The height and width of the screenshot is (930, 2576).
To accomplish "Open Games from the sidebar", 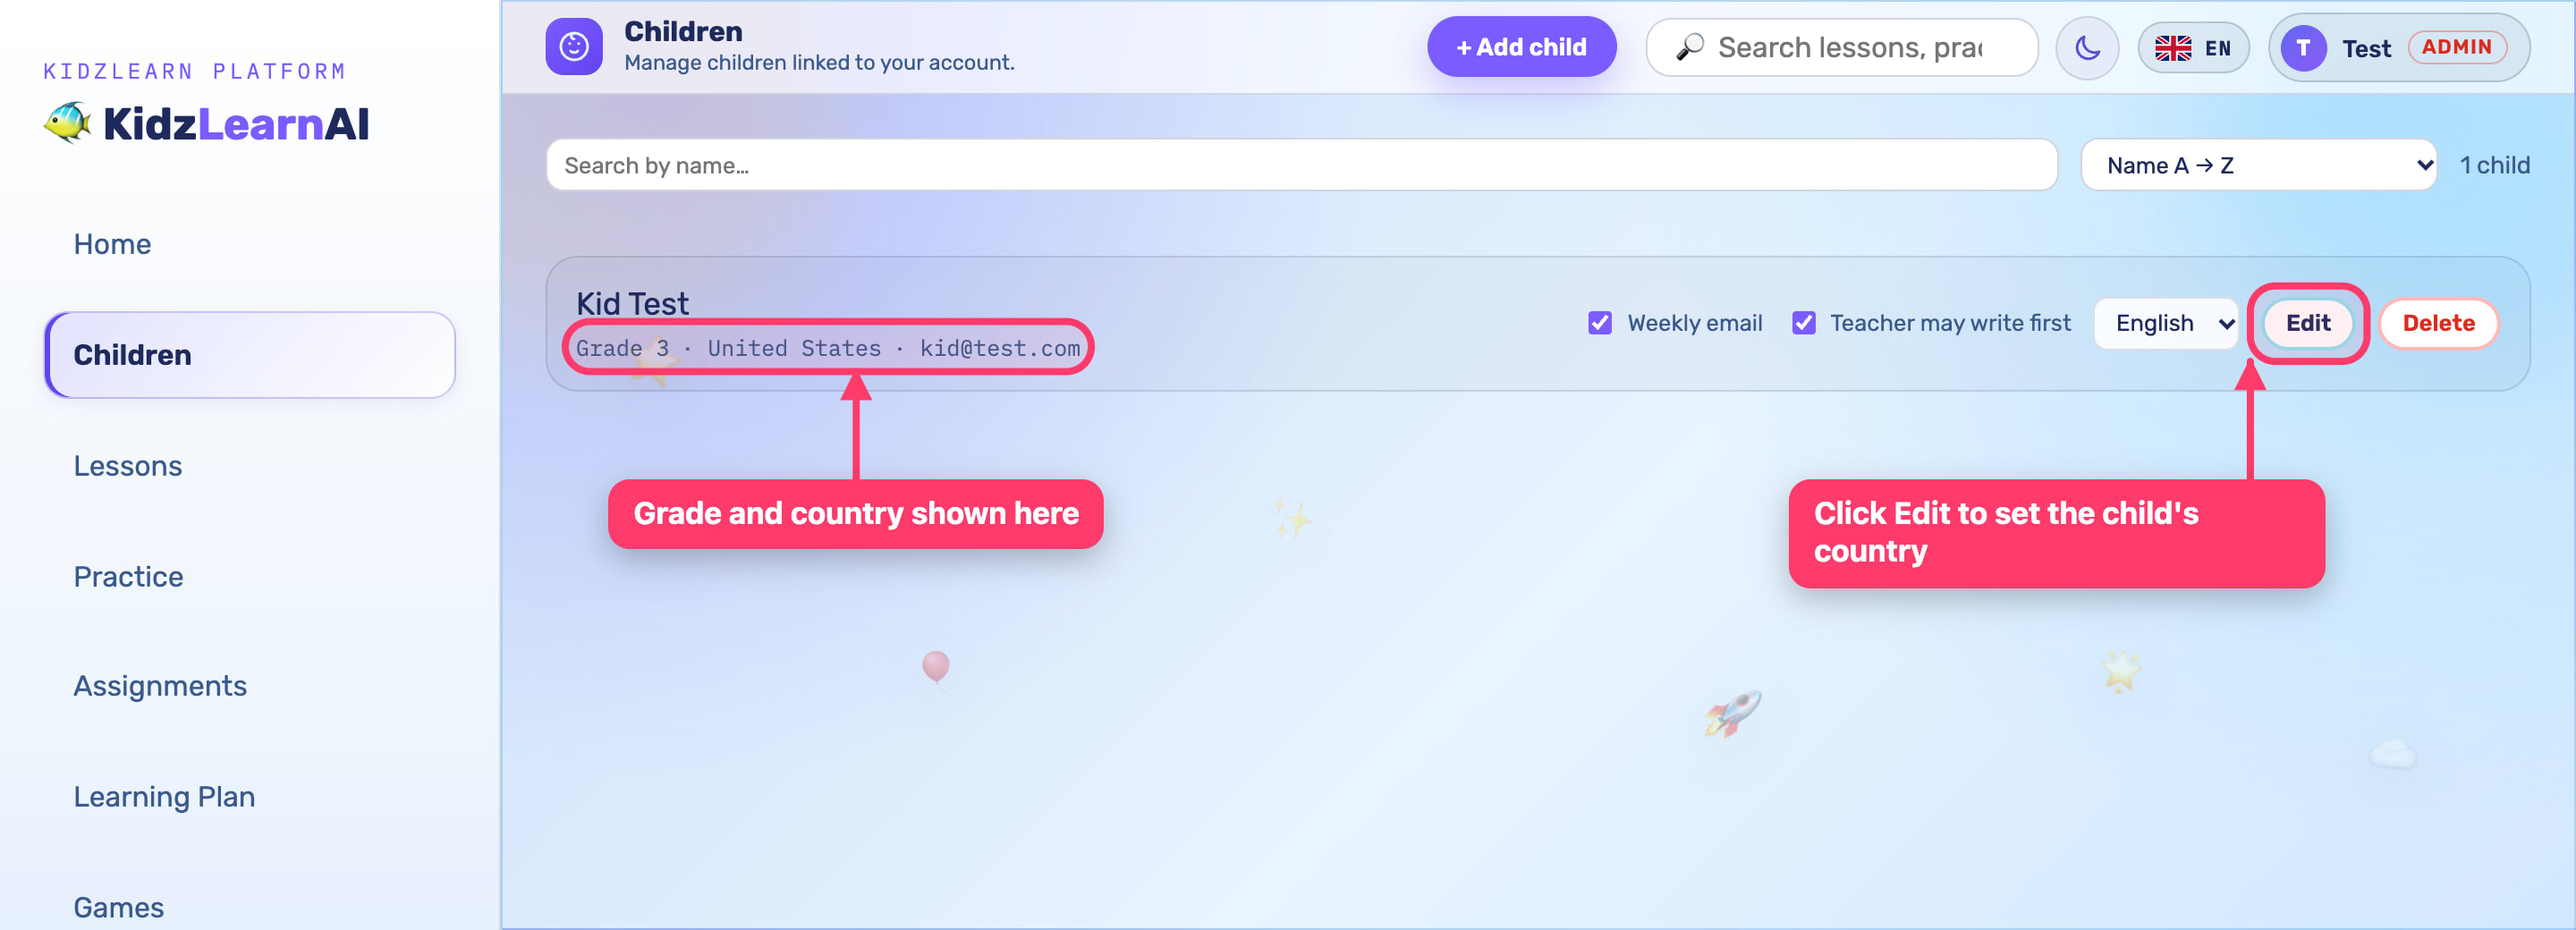I will (250, 907).
